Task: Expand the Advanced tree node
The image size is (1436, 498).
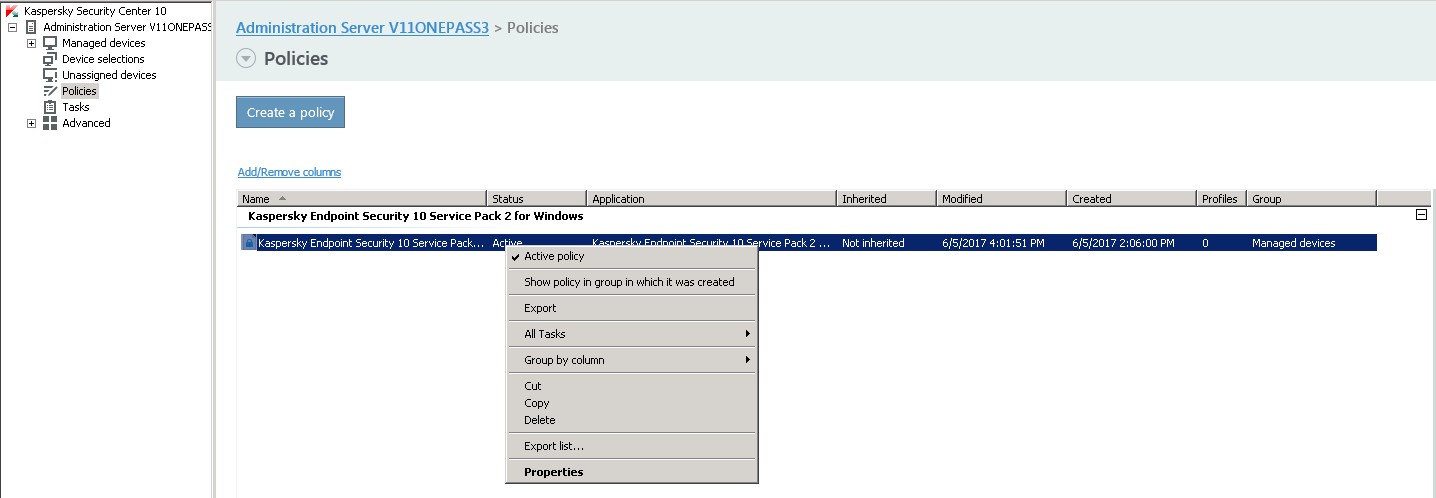Action: 32,123
